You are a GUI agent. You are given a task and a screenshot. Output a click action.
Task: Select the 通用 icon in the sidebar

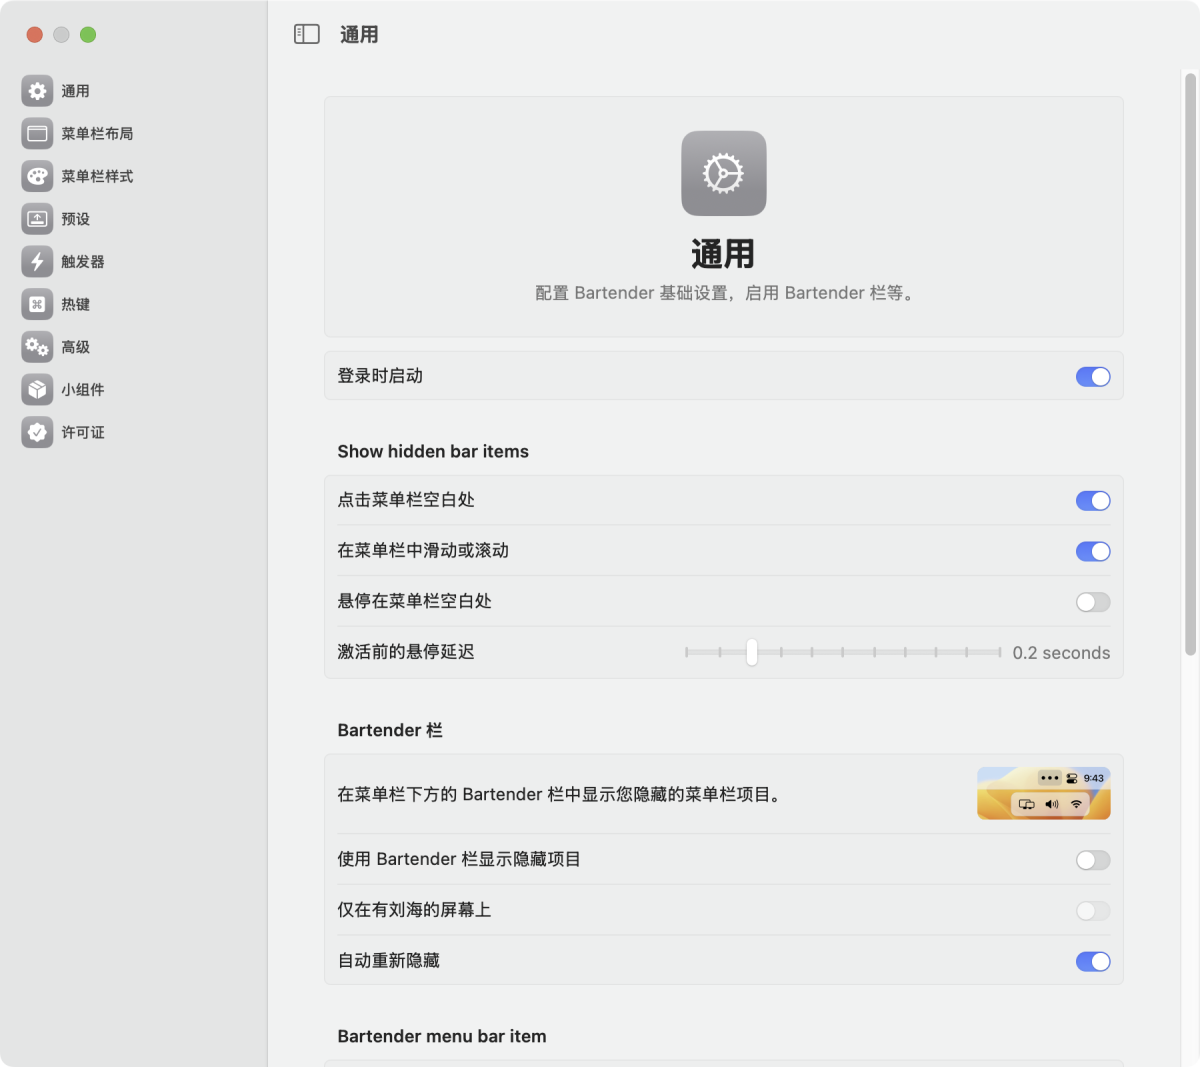tap(36, 90)
